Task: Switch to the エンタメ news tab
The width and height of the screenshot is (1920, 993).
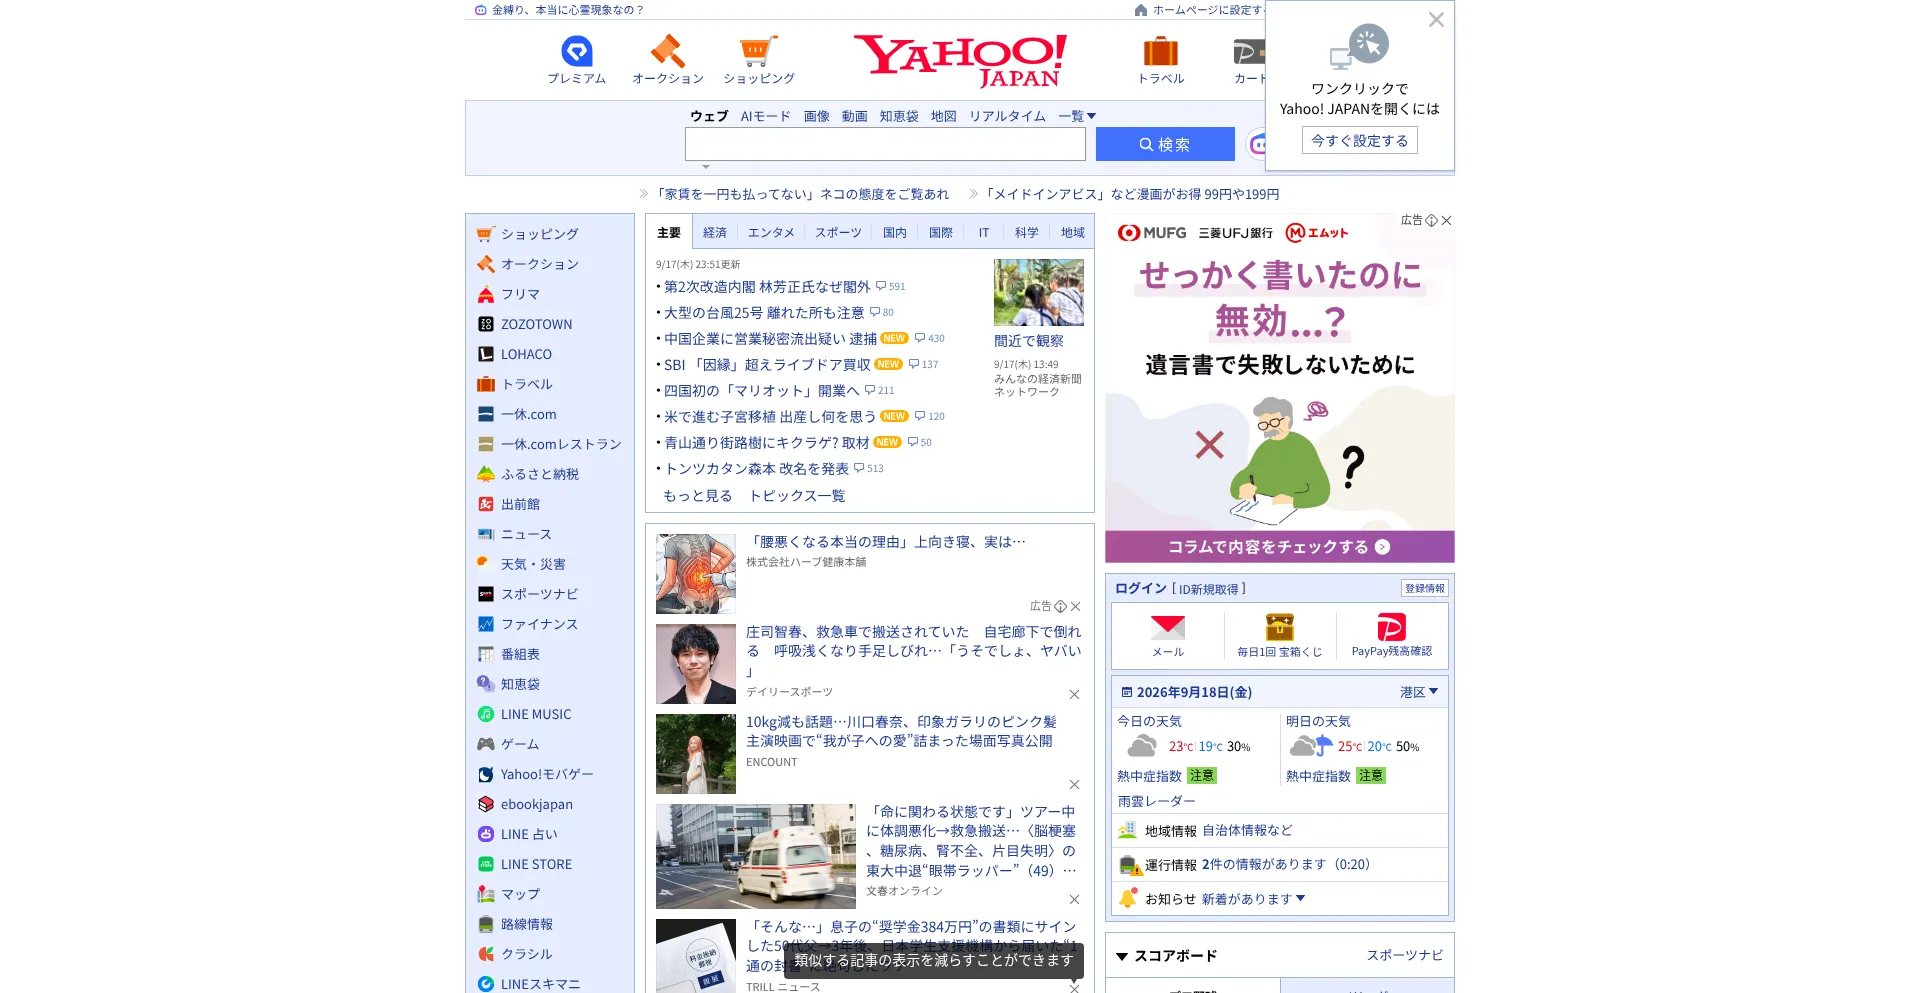Action: tap(771, 232)
